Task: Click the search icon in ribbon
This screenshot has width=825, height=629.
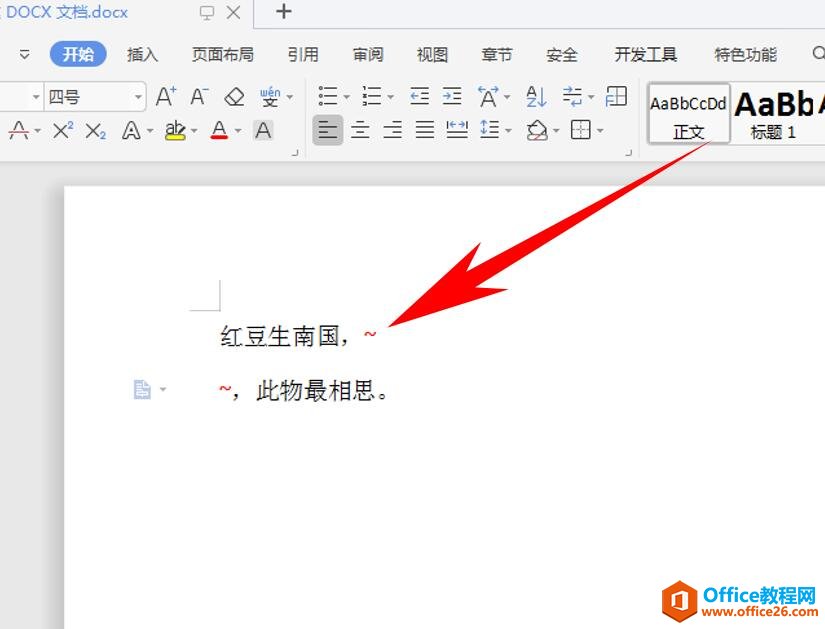Action: point(818,53)
